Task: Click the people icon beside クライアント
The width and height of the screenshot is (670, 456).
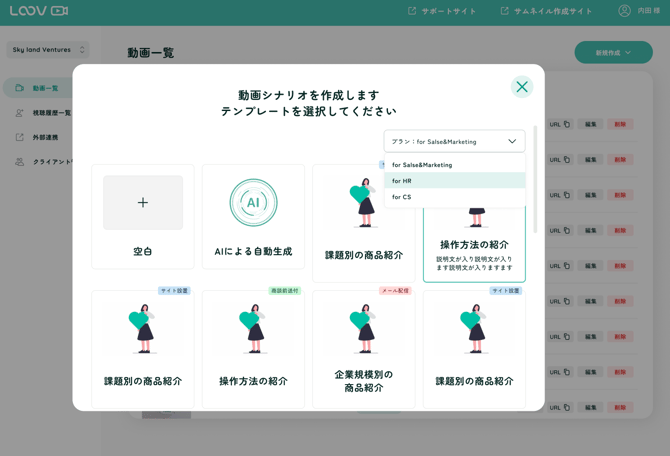Action: coord(20,162)
